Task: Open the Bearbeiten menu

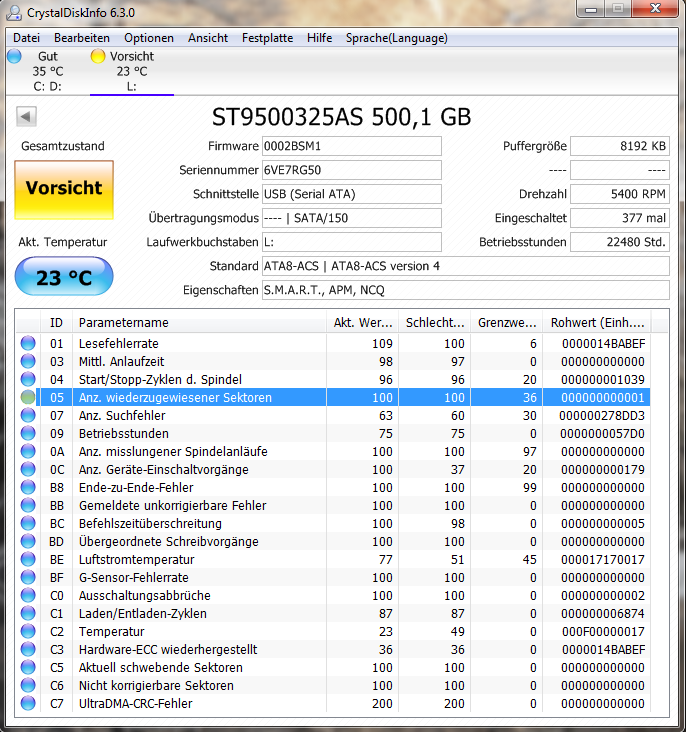Action: (x=82, y=38)
